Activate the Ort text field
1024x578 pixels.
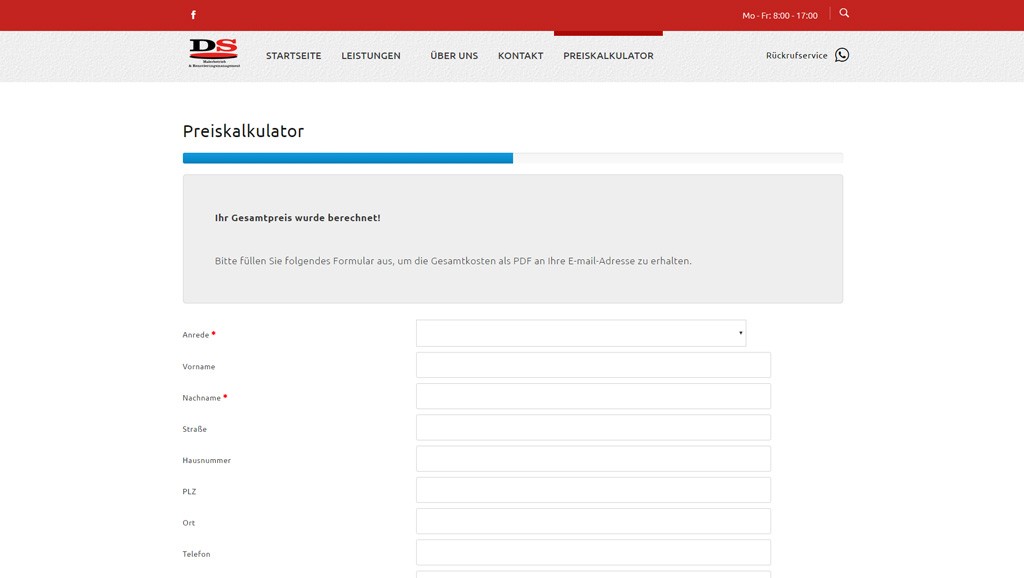pos(593,521)
